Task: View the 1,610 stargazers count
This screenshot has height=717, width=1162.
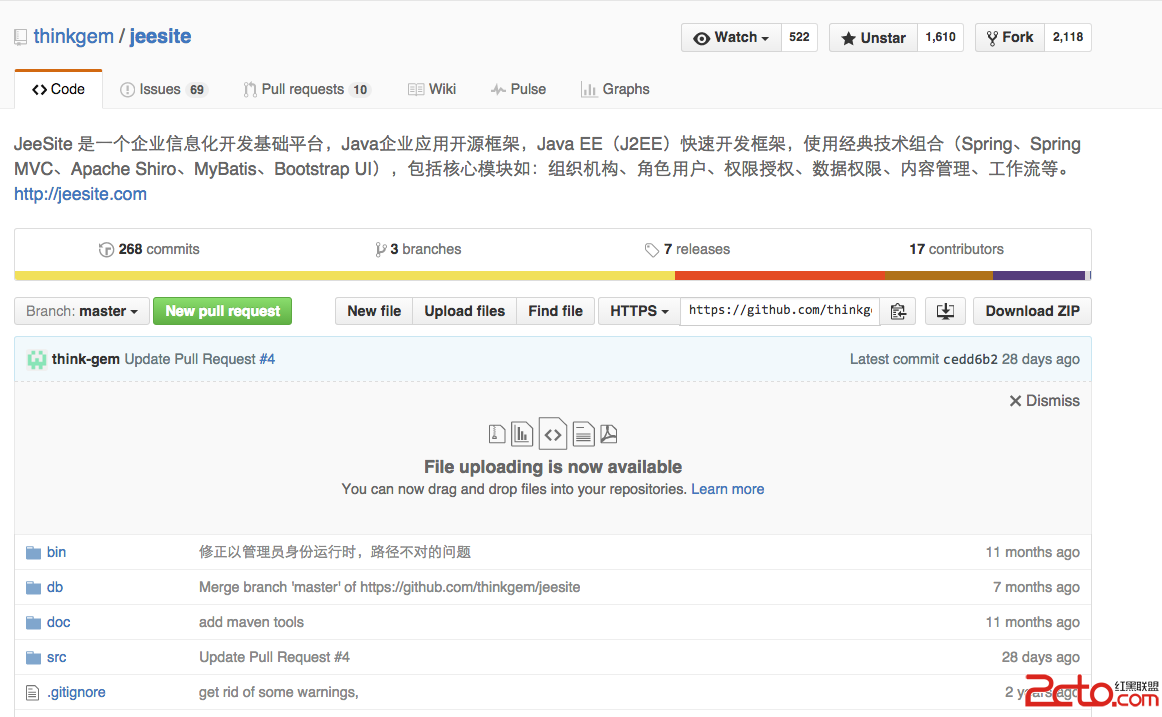Action: point(940,38)
